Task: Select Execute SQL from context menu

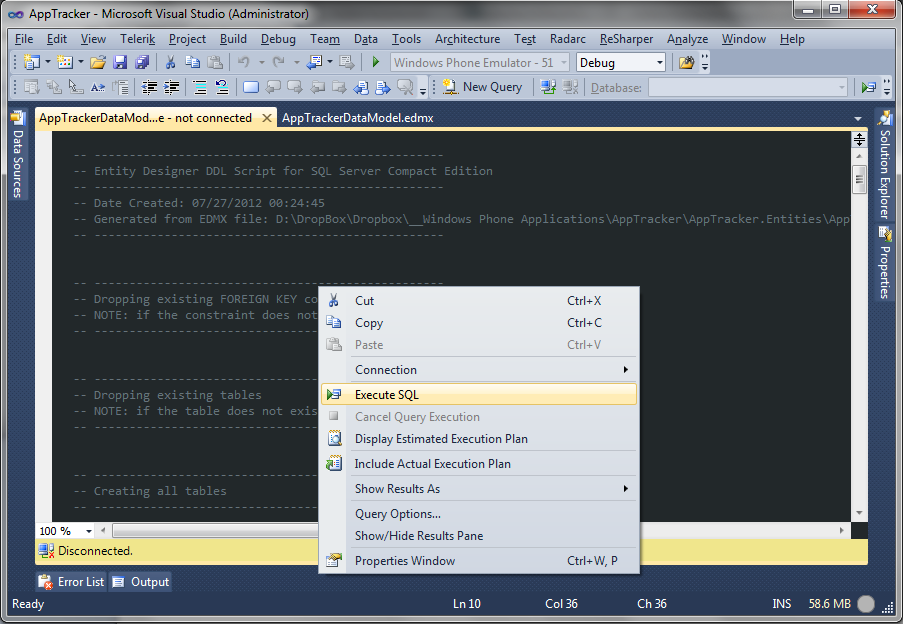Action: pos(479,395)
